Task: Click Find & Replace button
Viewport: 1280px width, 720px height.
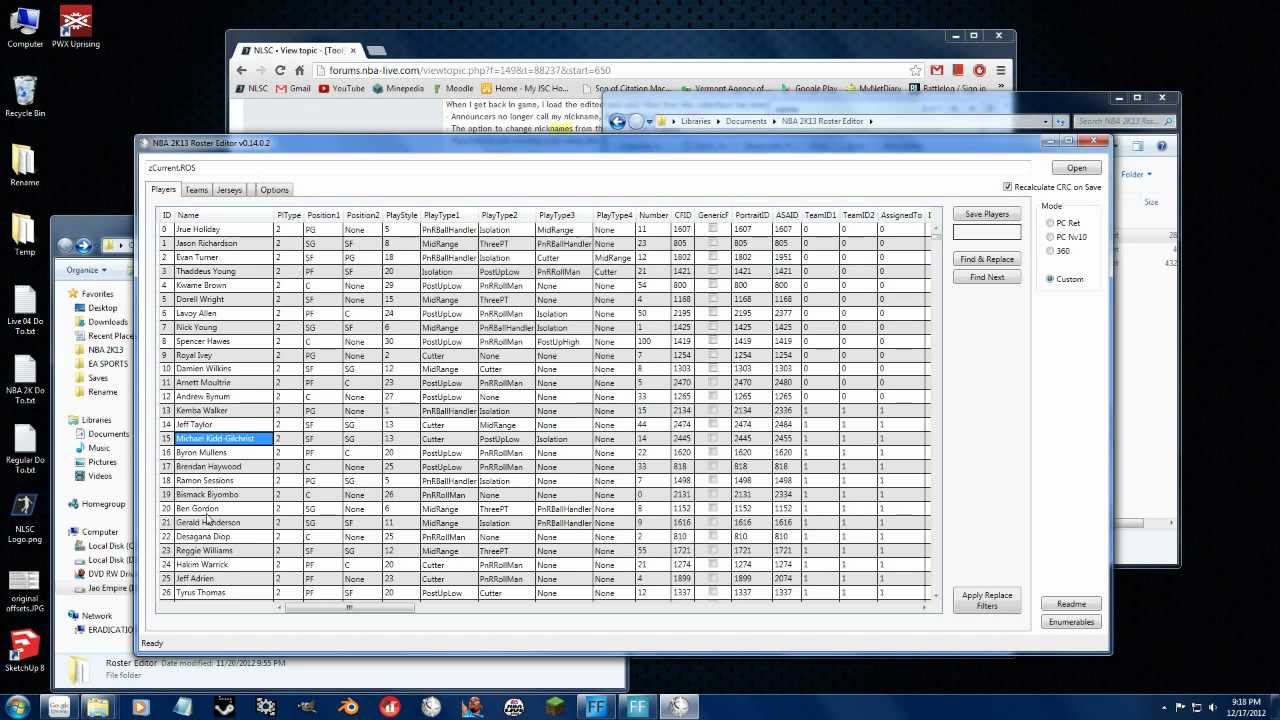Action: pos(987,259)
